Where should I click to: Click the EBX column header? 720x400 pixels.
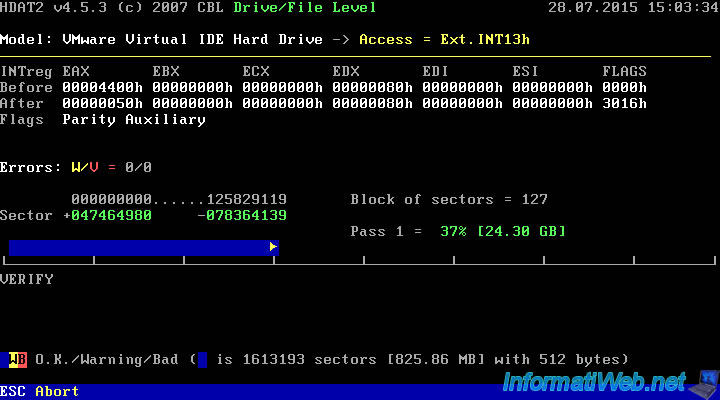(166, 72)
